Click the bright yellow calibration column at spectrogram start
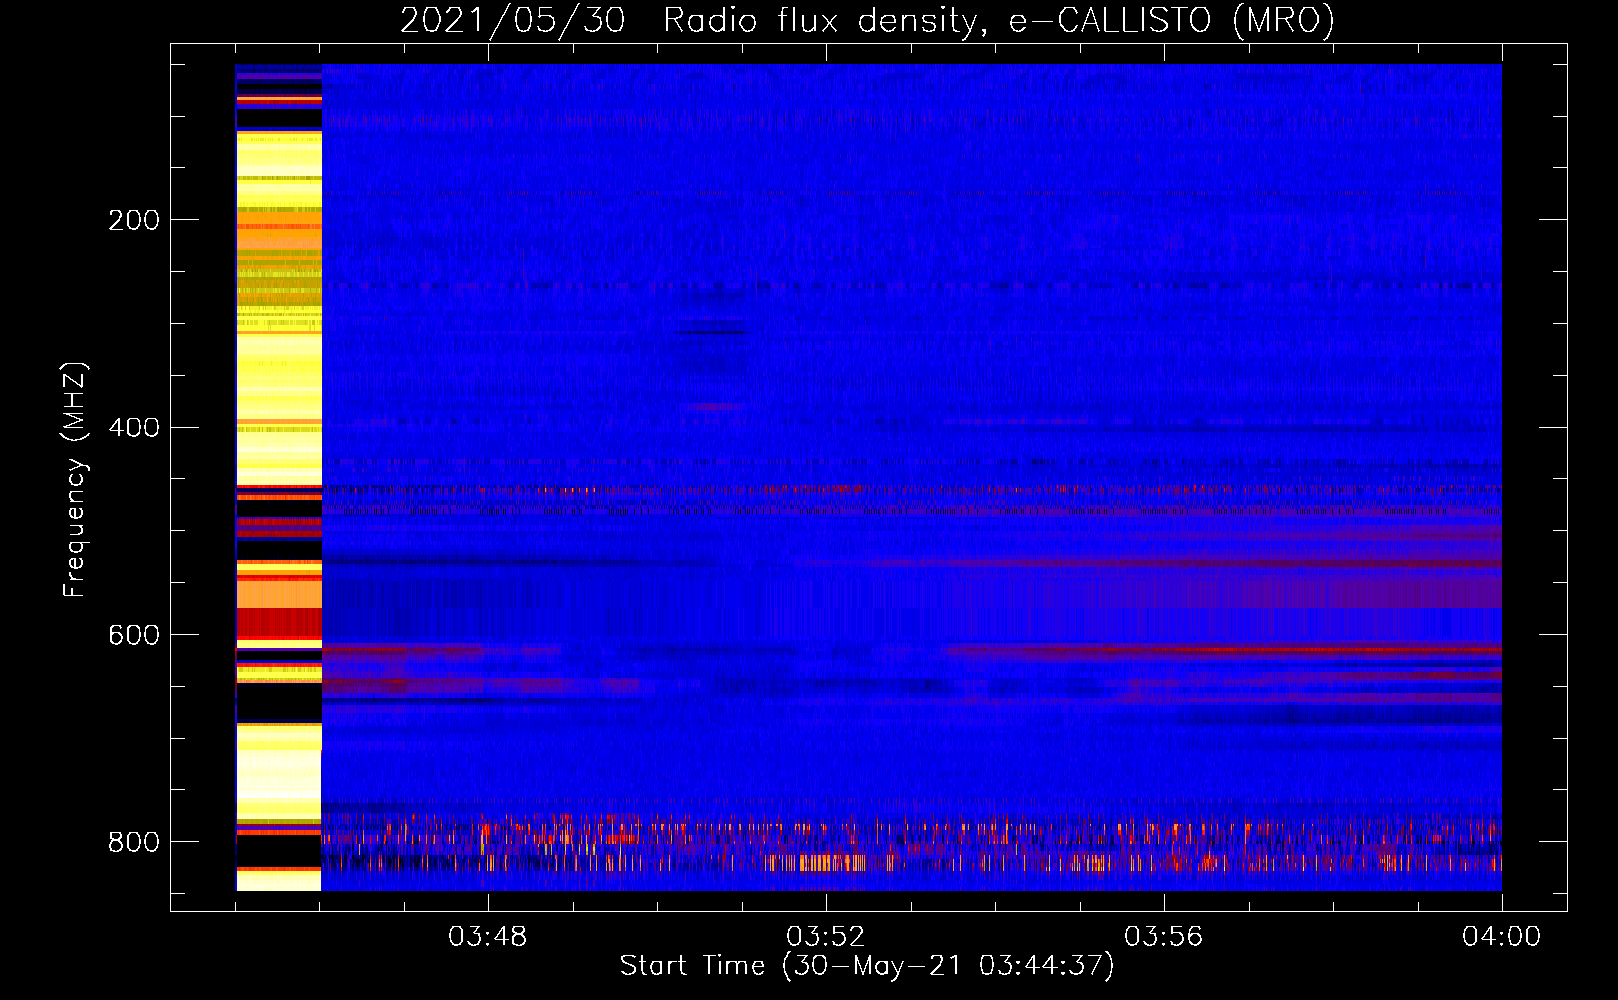This screenshot has width=1618, height=1000. pos(279,477)
